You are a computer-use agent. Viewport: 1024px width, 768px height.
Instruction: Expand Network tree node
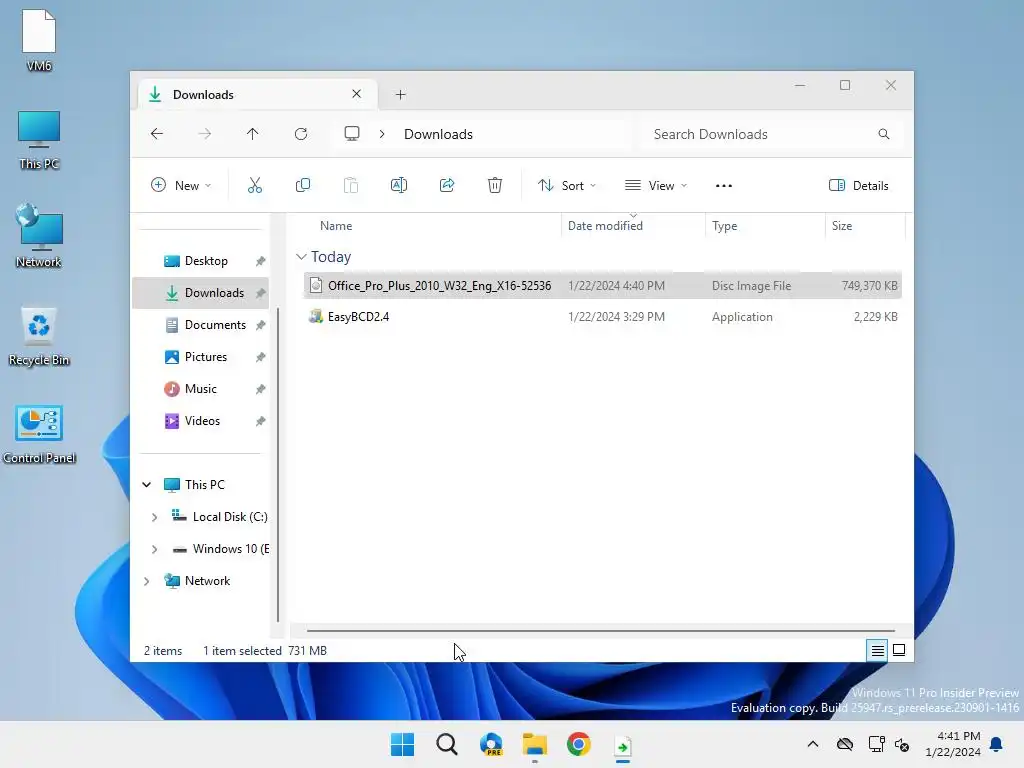147,581
